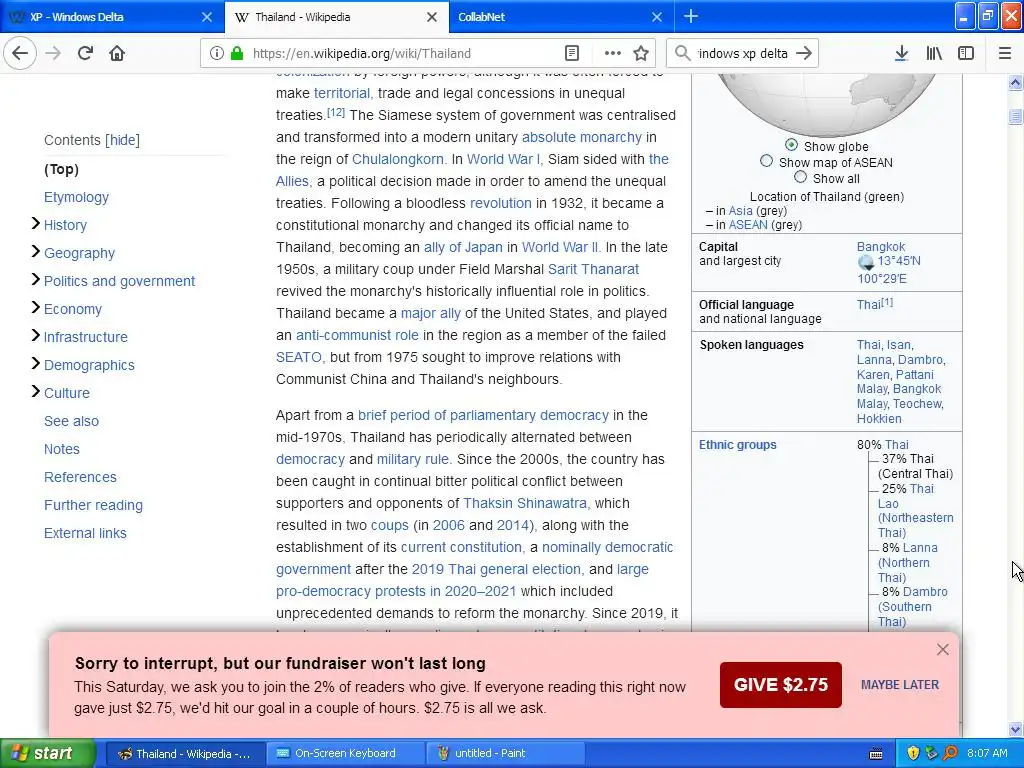Jump to External links section

85,533
